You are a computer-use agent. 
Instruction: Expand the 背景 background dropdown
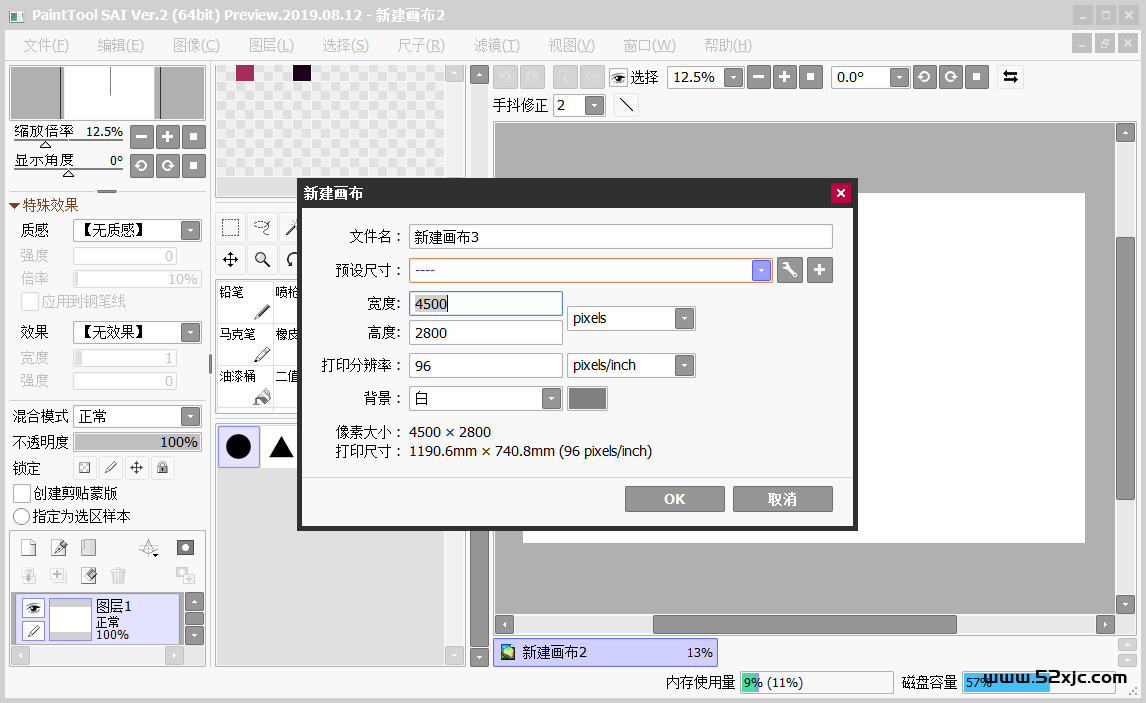click(551, 398)
